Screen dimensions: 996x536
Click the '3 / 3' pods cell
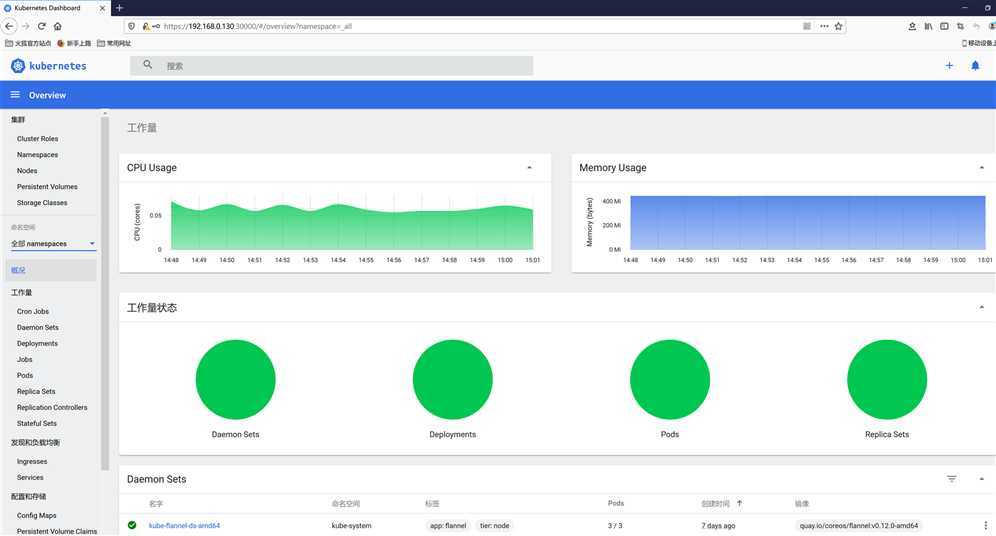tap(615, 525)
